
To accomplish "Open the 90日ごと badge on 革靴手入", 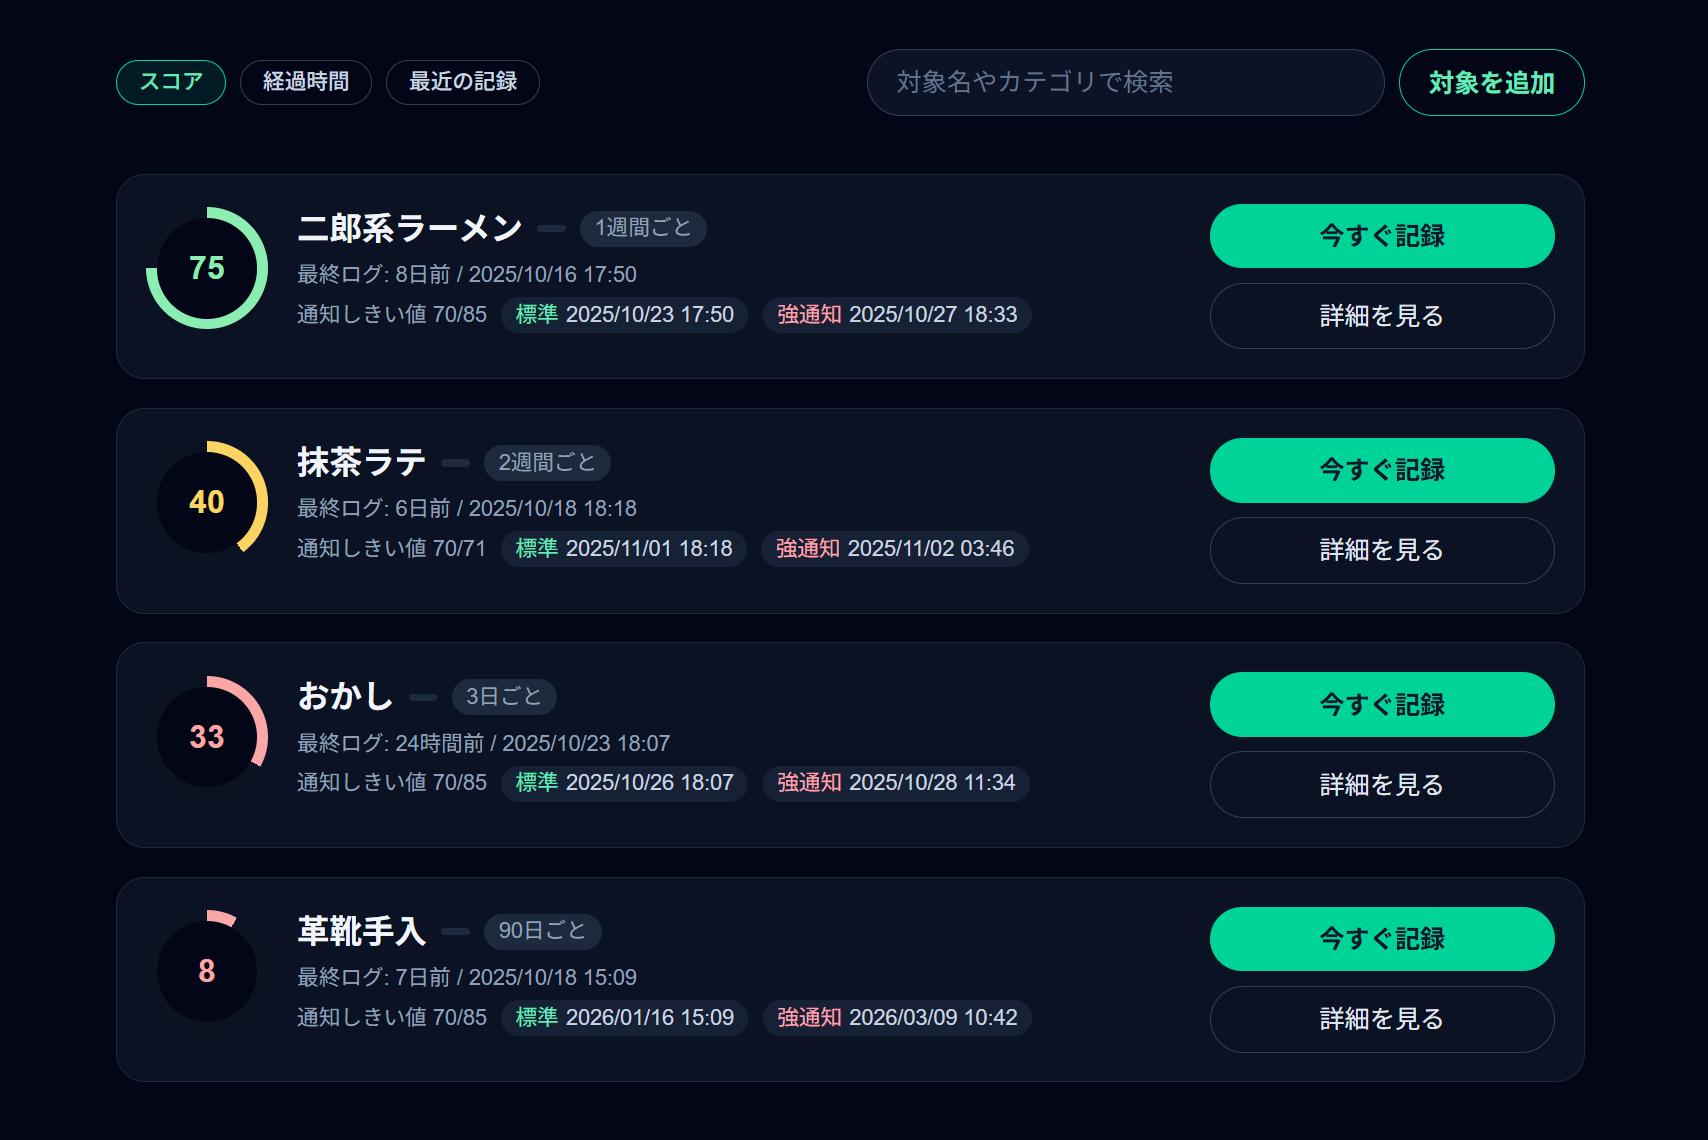I will [543, 930].
